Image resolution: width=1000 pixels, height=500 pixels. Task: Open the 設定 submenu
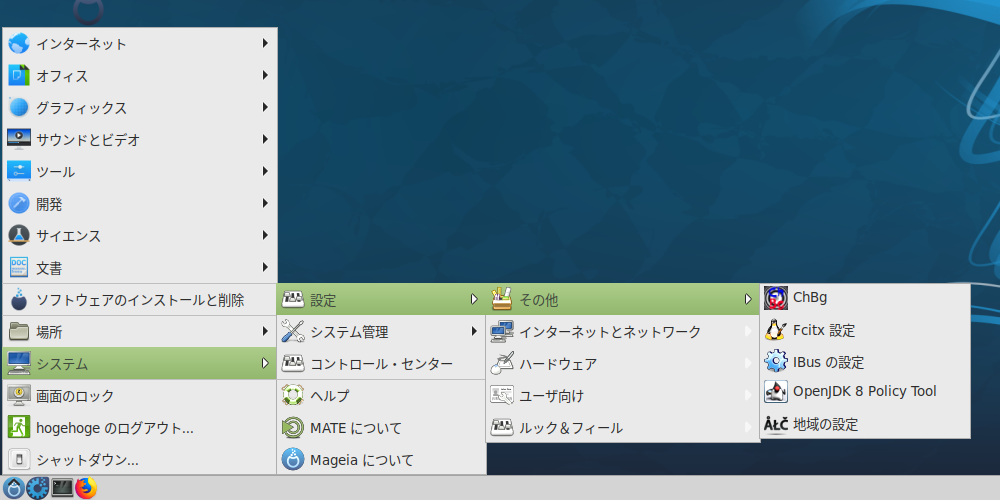coord(381,299)
